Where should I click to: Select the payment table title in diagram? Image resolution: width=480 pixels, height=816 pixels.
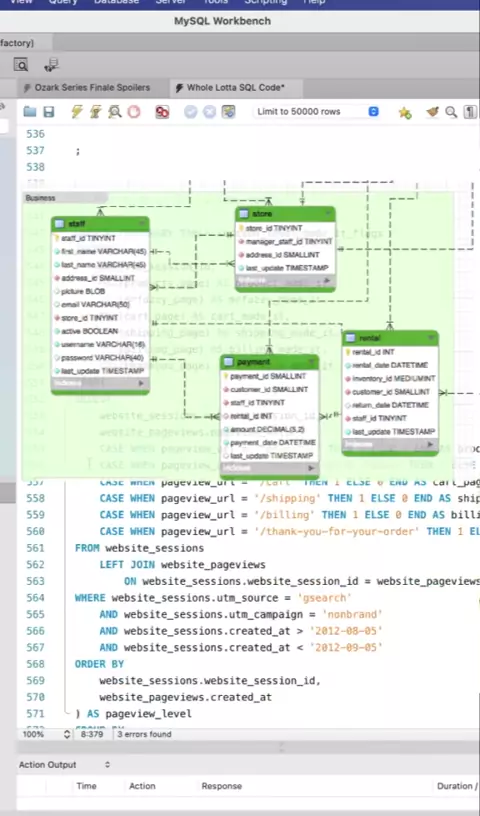[x=253, y=362]
